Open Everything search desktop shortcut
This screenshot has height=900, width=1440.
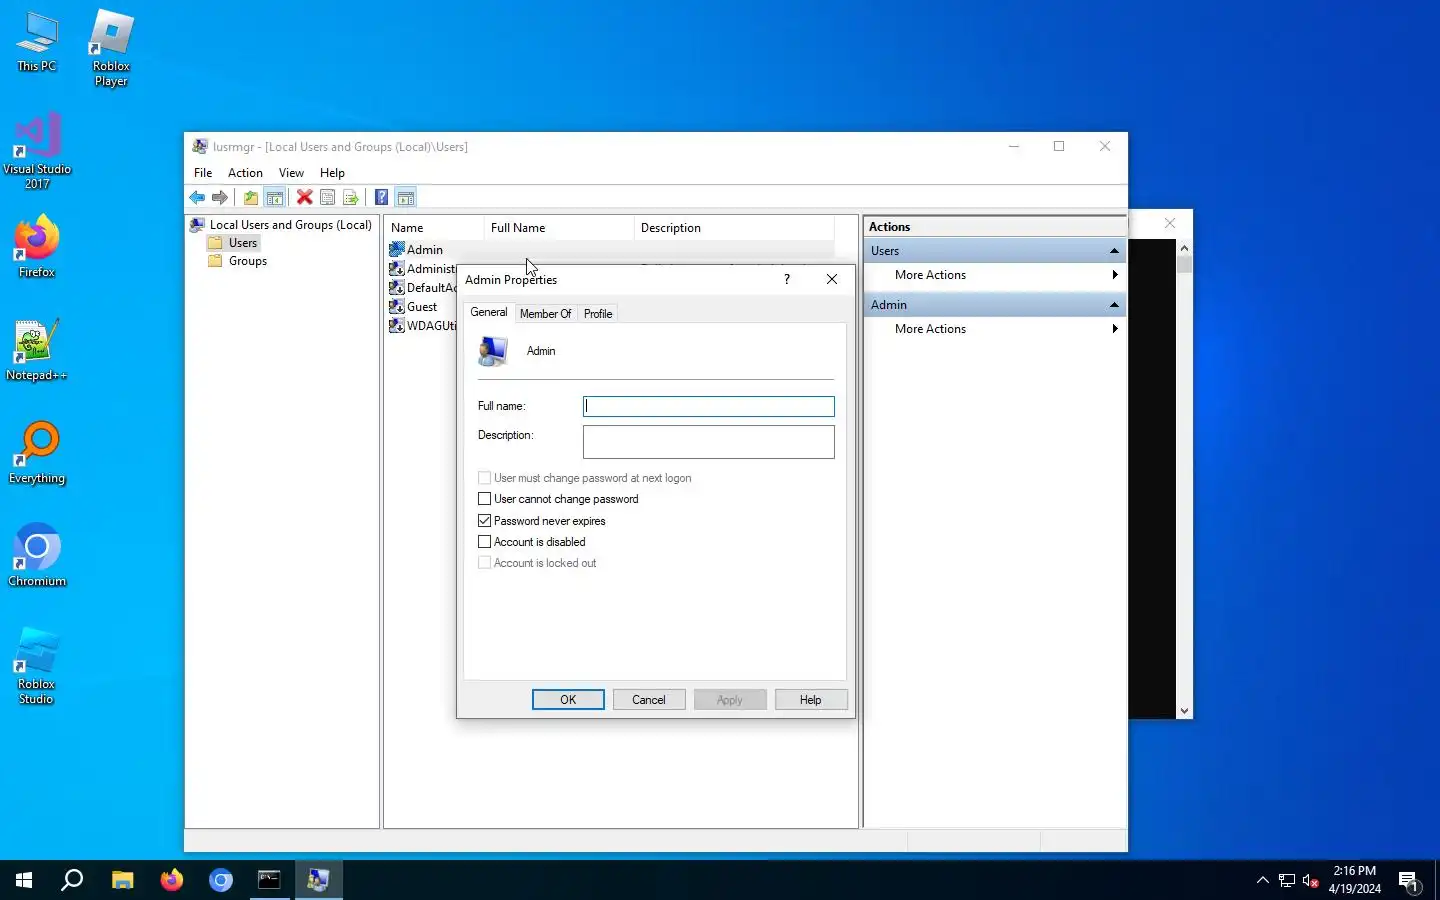[37, 453]
